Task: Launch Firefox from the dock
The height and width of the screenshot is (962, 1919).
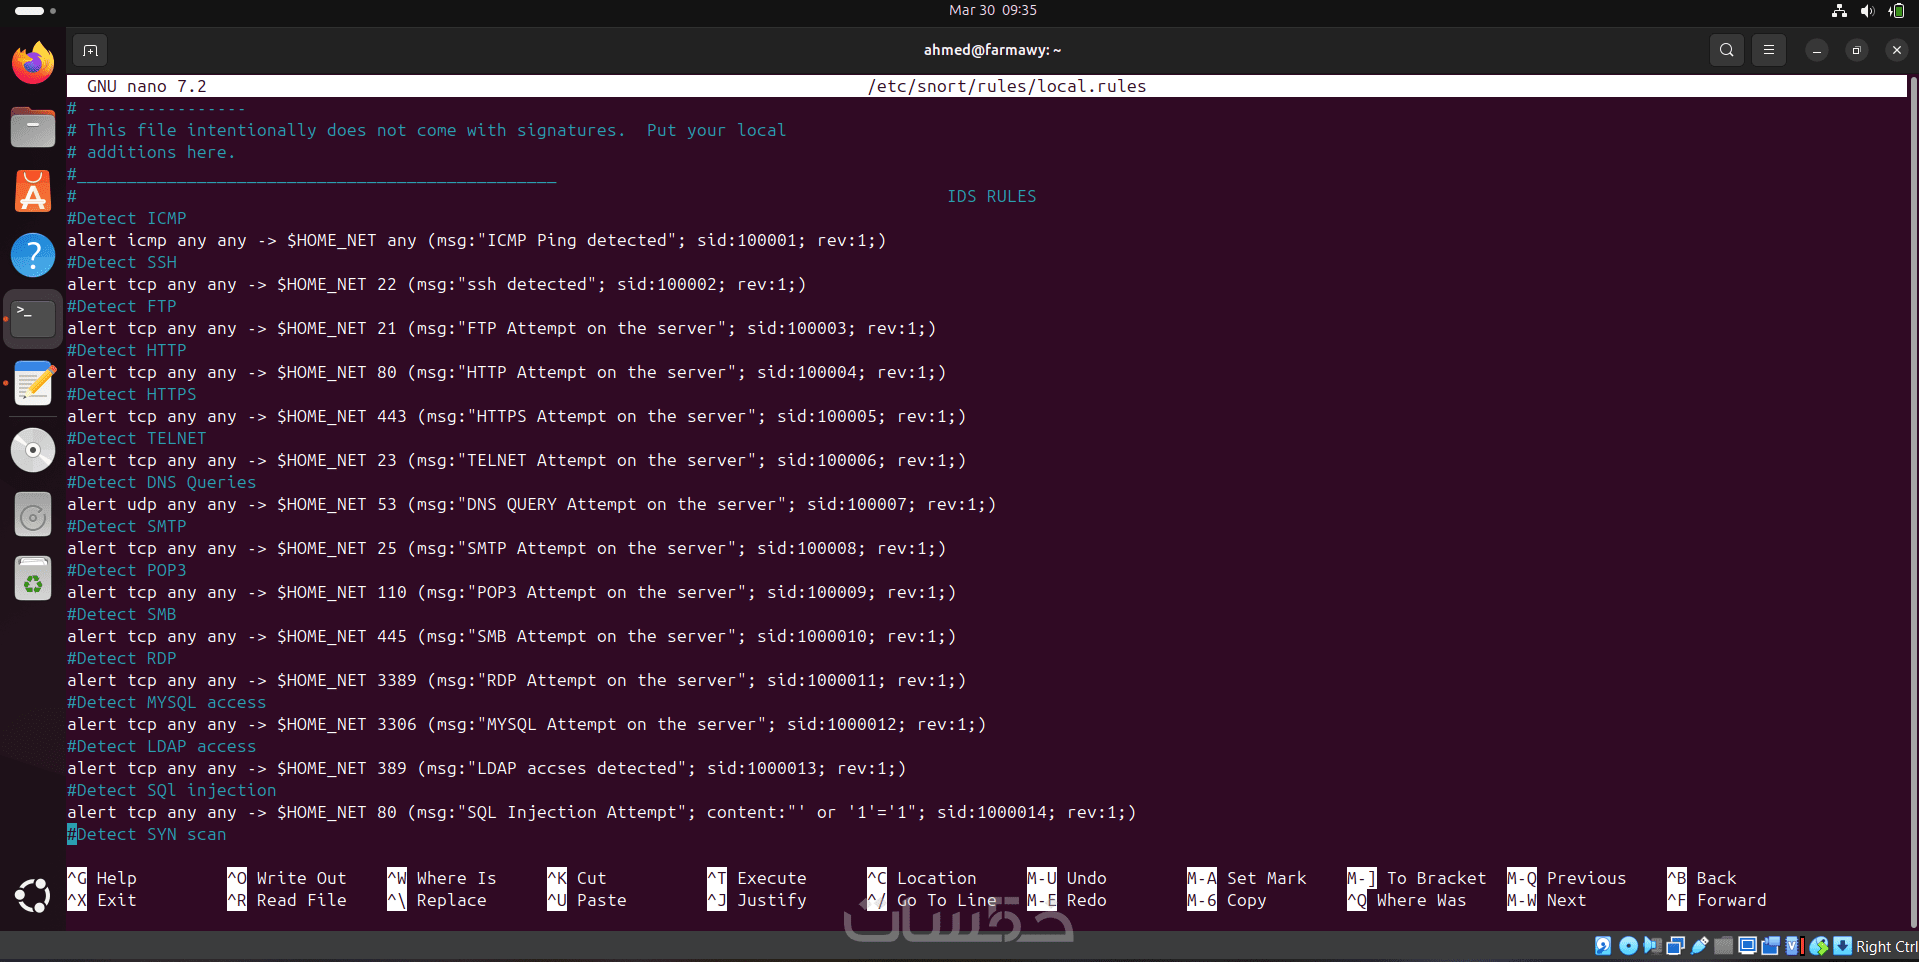Action: (x=33, y=63)
